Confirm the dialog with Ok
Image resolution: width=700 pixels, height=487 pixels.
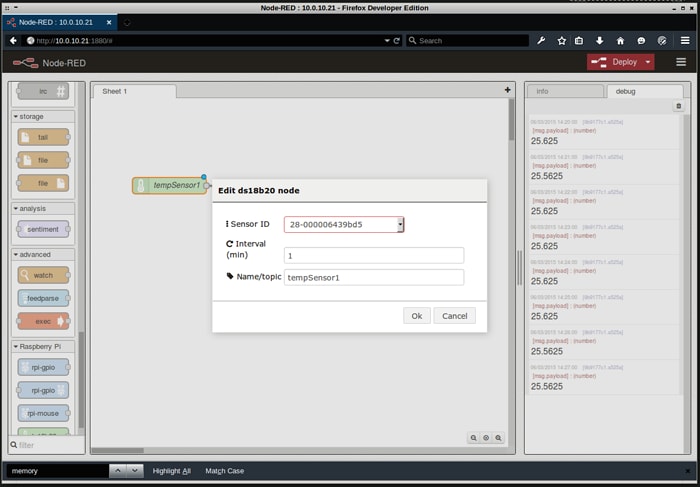(417, 316)
